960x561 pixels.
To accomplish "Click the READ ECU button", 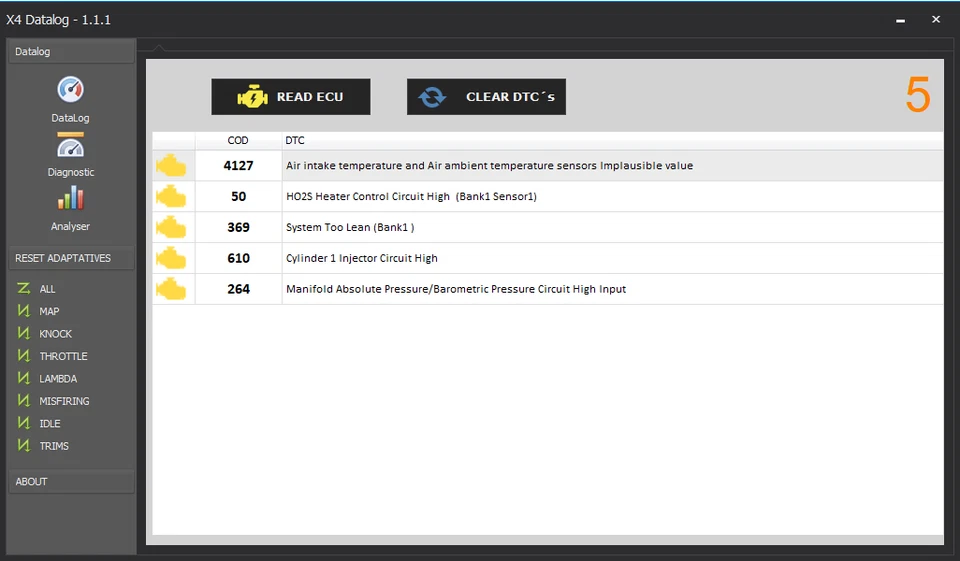I will [x=291, y=97].
